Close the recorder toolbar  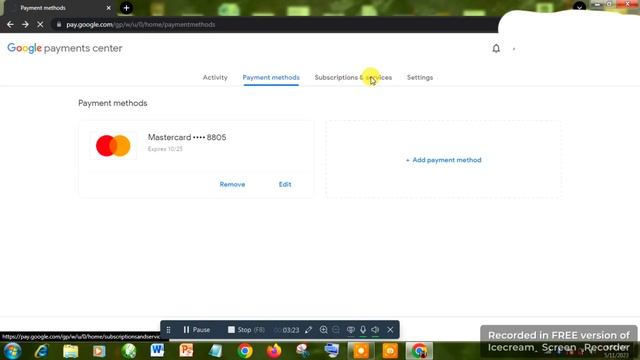(390, 330)
